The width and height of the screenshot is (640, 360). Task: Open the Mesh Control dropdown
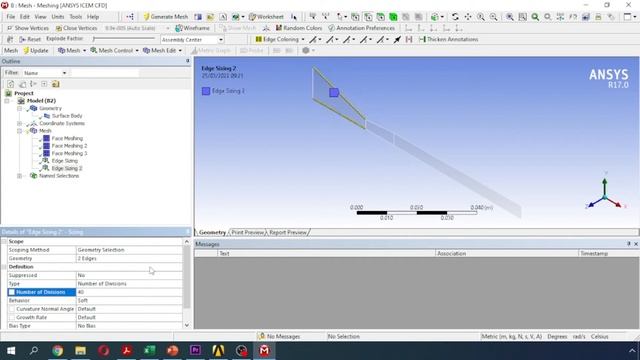pyautogui.click(x=114, y=51)
